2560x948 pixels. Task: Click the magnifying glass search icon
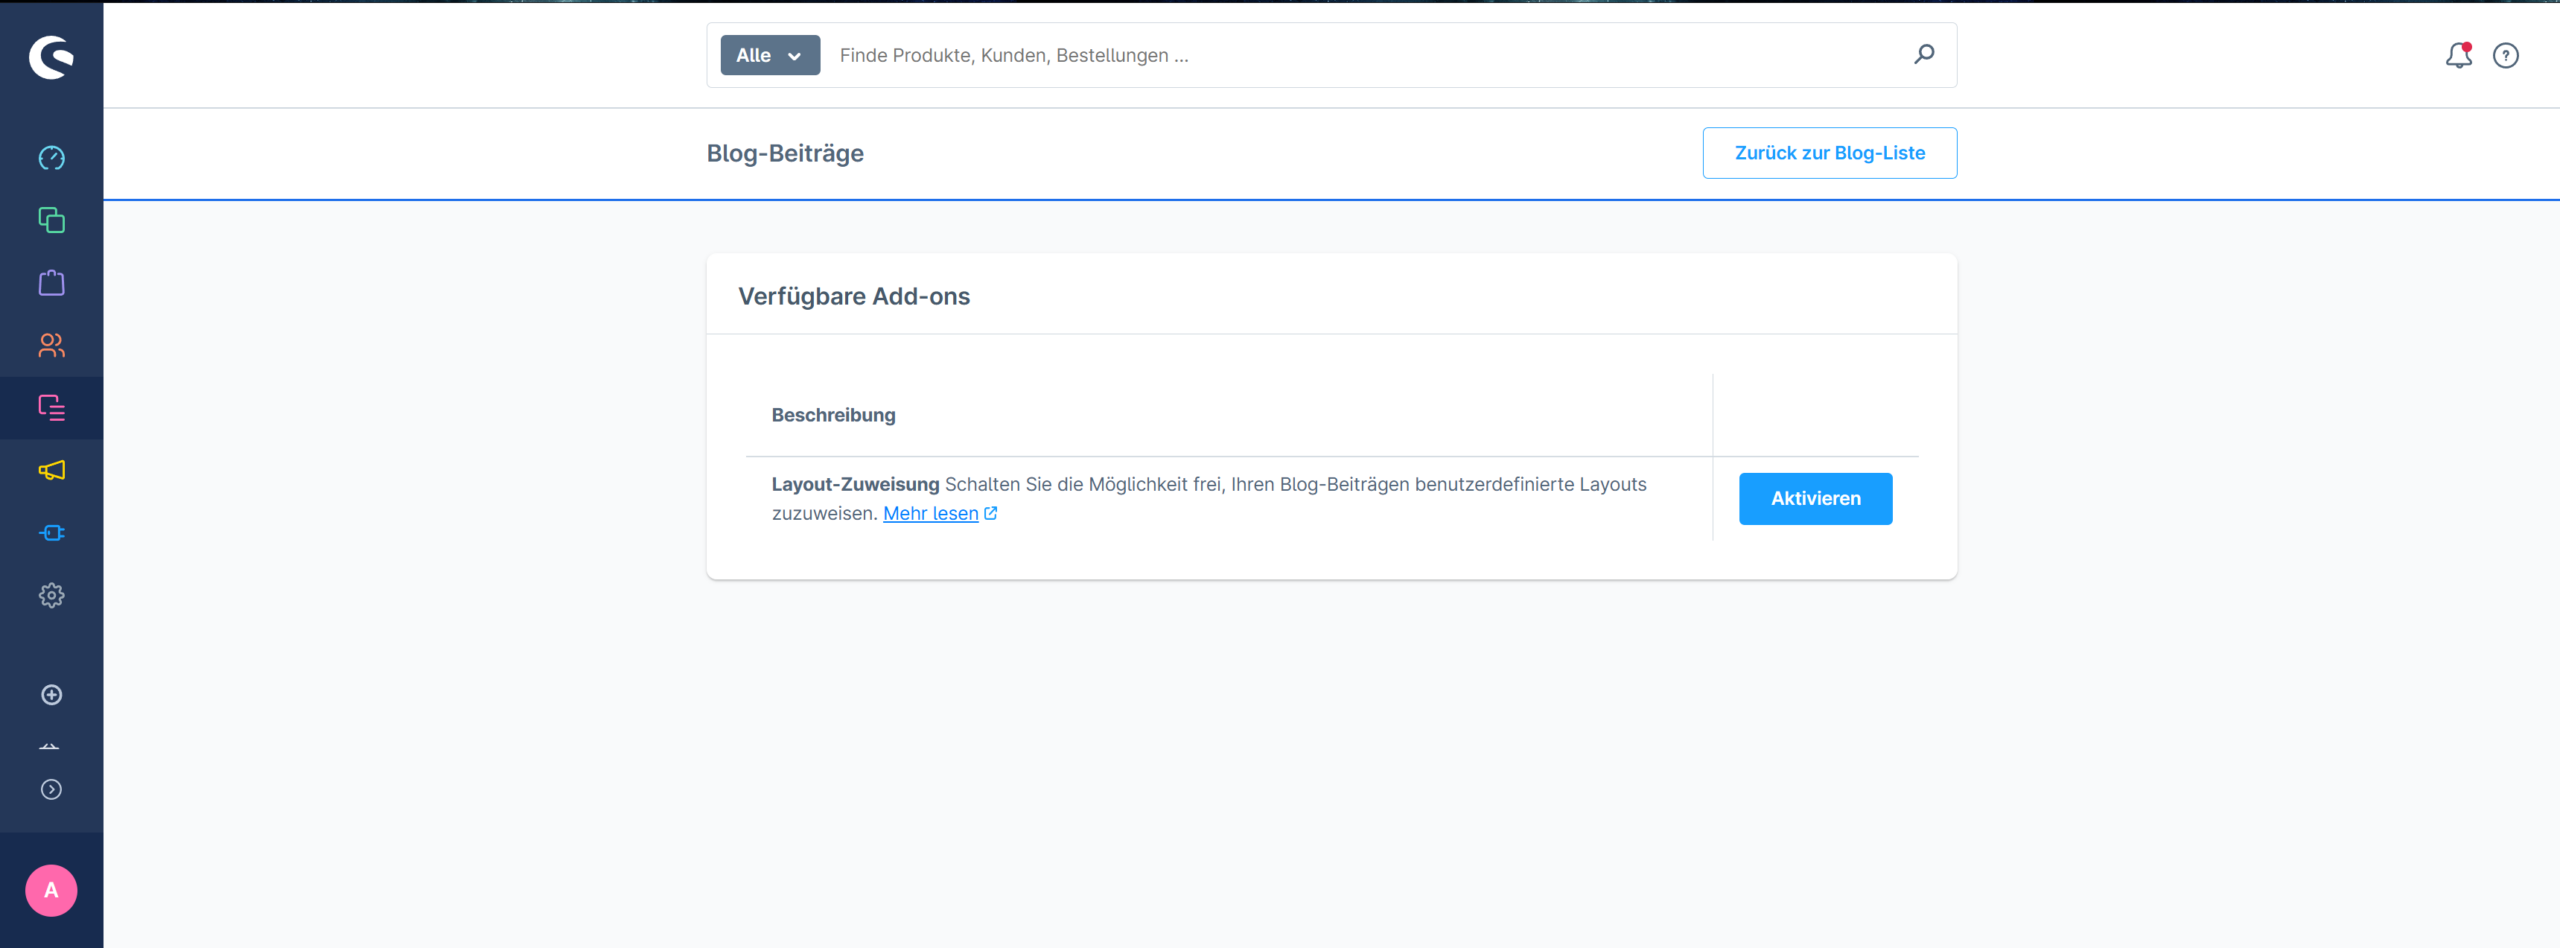[x=1924, y=54]
